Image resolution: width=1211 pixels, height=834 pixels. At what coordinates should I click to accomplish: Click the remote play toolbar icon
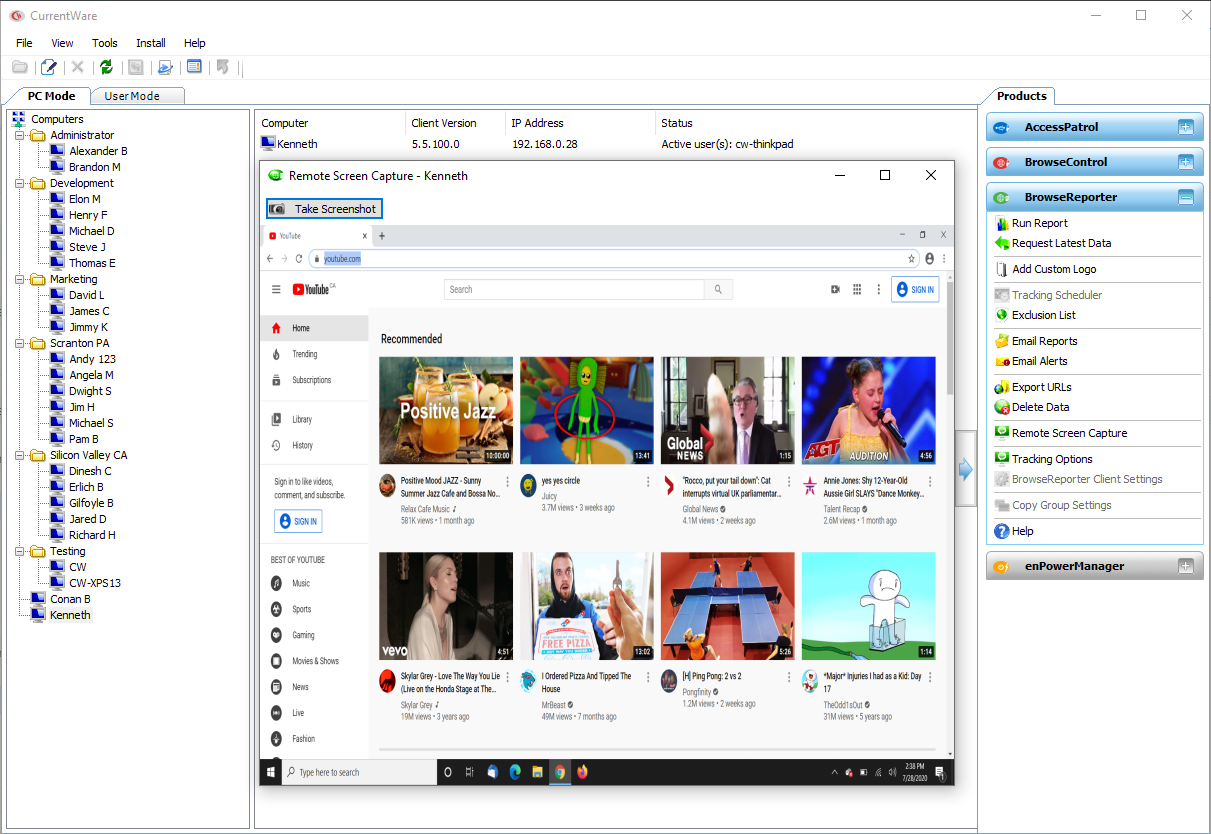(165, 67)
